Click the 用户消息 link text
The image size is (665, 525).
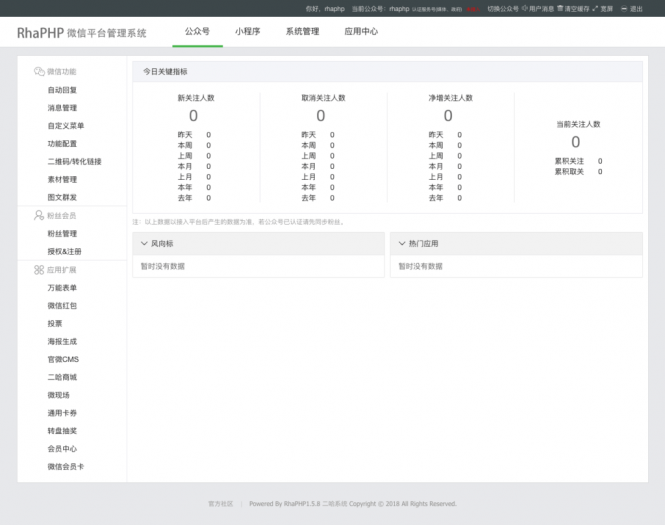coord(541,8)
